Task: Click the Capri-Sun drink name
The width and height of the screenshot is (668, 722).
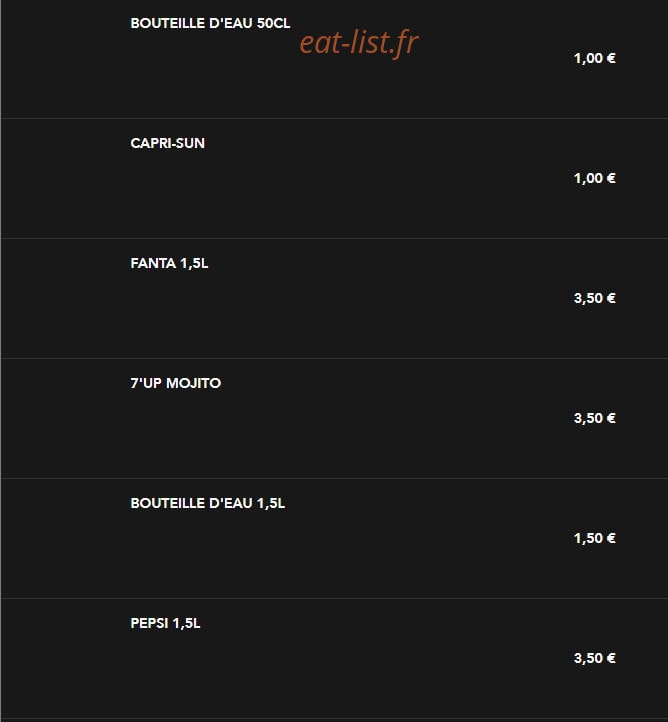Action: (x=168, y=143)
